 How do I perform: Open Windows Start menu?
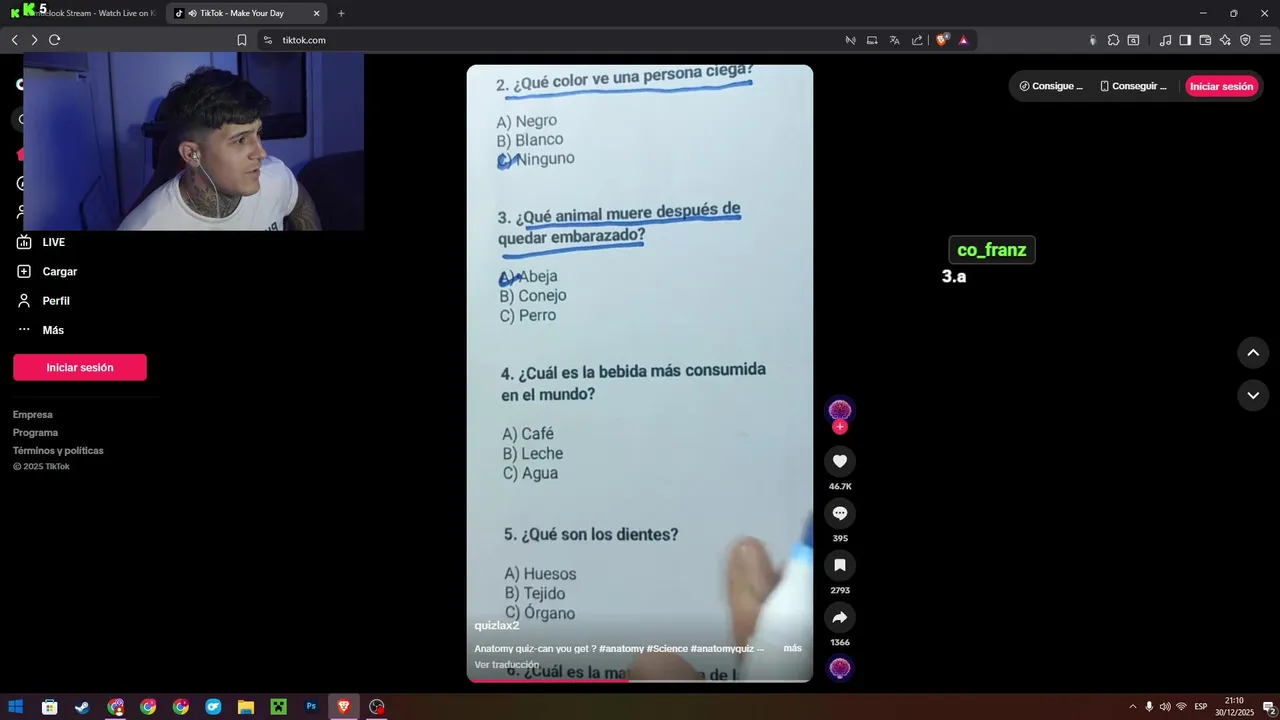click(16, 706)
